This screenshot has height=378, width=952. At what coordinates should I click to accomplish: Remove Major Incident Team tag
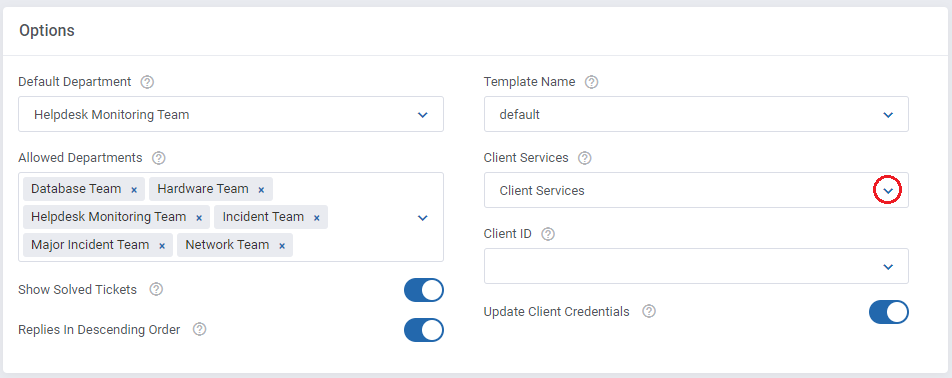pyautogui.click(x=162, y=246)
